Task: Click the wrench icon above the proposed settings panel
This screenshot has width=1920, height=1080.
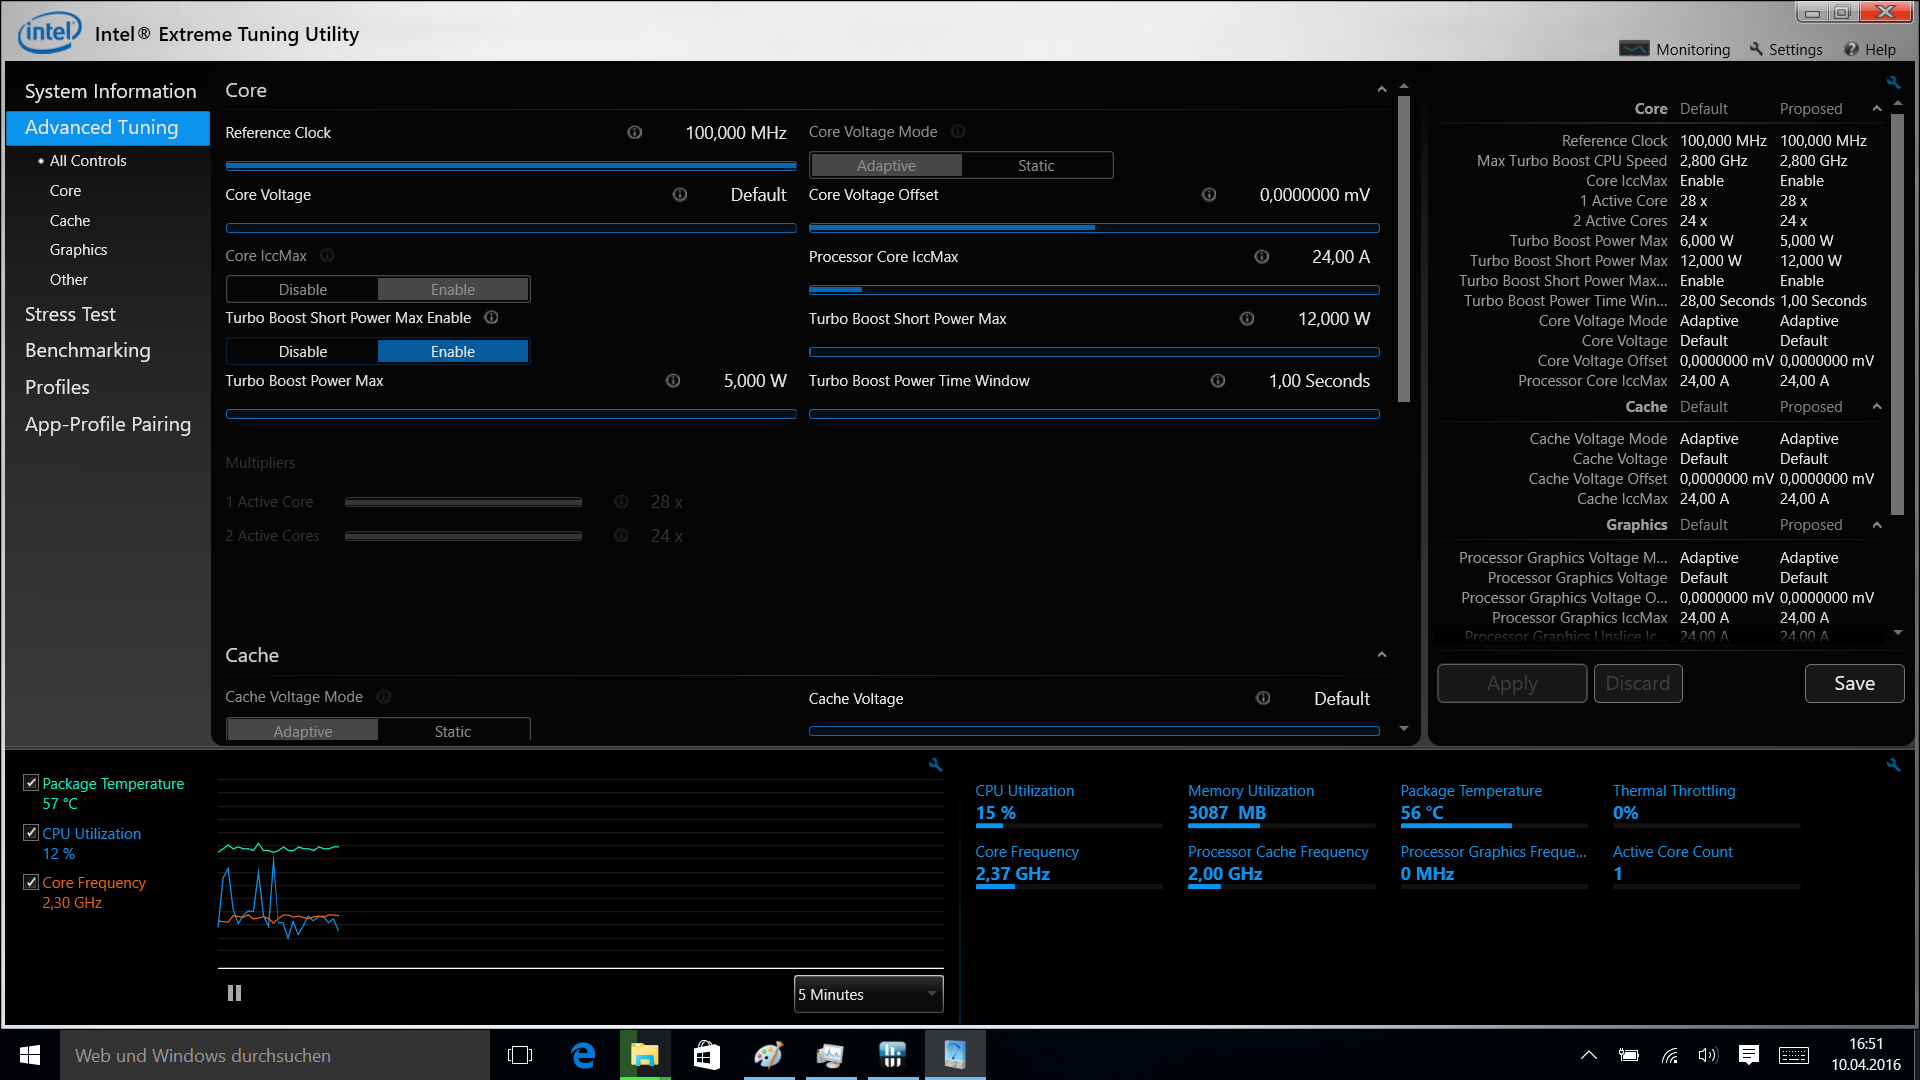Action: [1893, 83]
